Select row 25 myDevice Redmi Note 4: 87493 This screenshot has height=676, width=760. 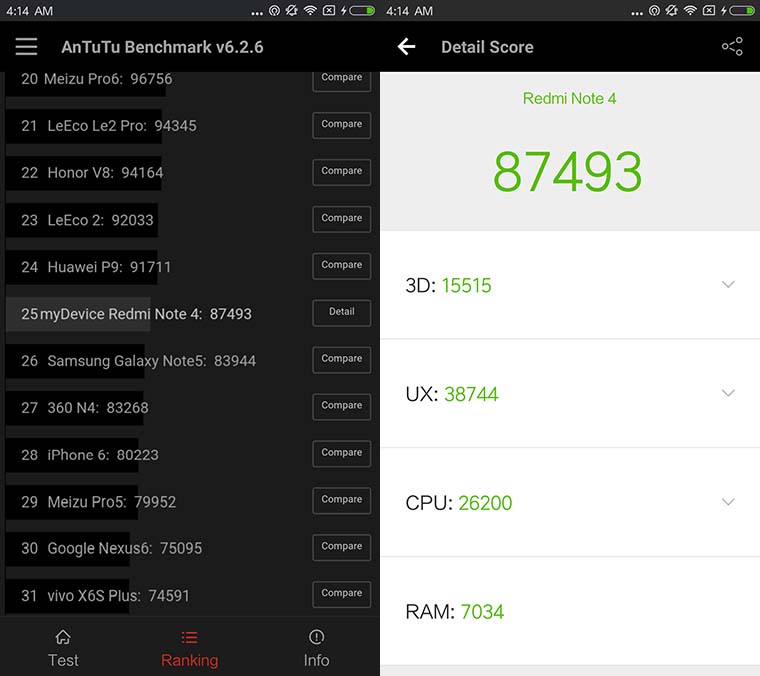pyautogui.click(x=189, y=314)
